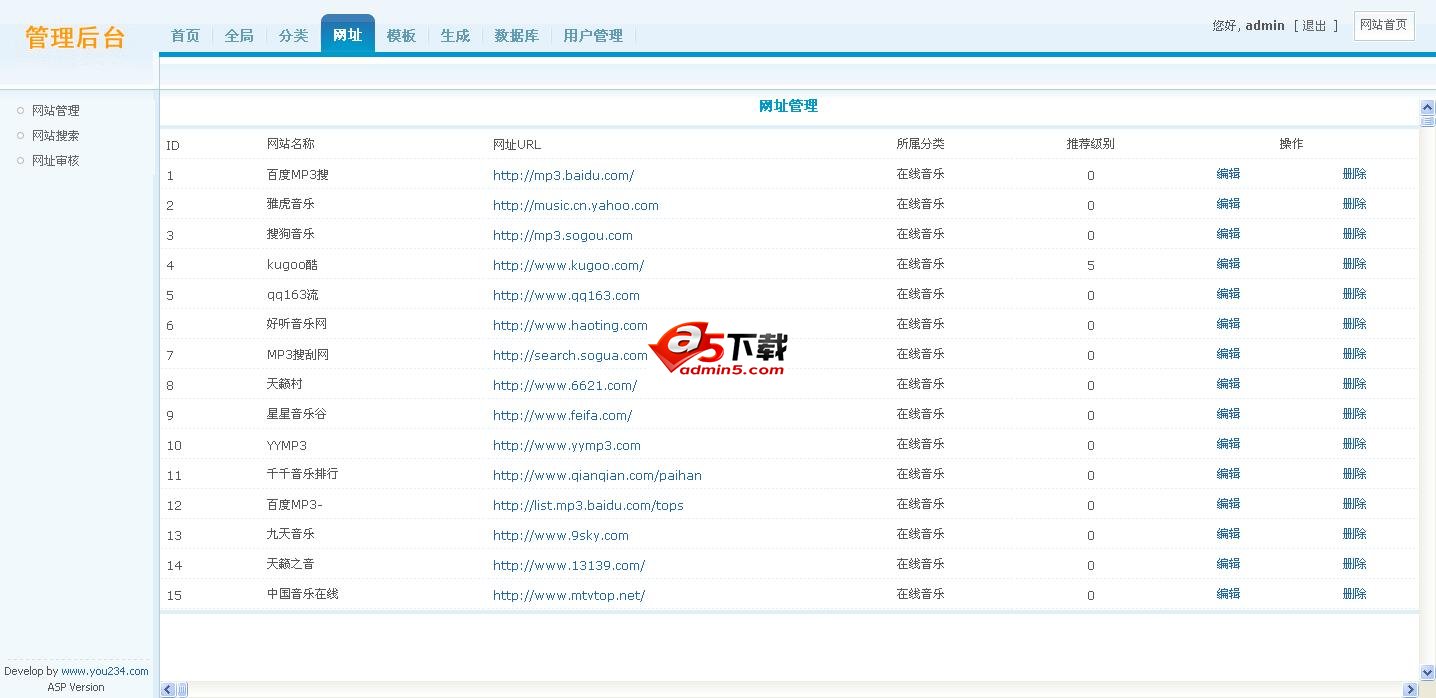Open the list.mp3.baidu.com/tops link
1436x698 pixels.
588,505
